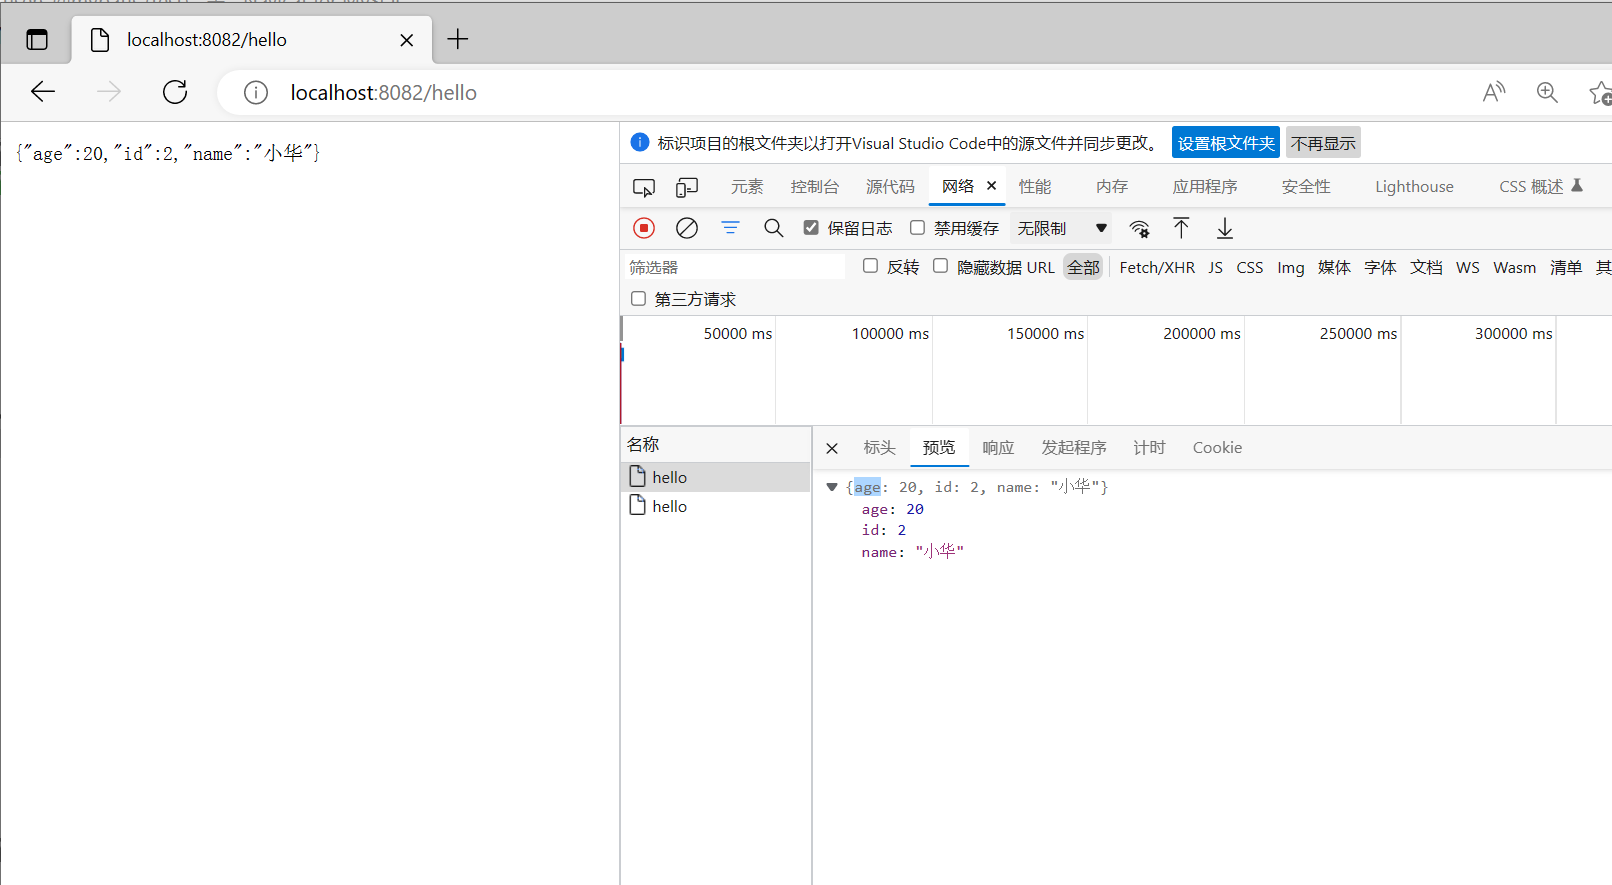Image resolution: width=1612 pixels, height=885 pixels.
Task: Open the Cookie request tab
Action: pos(1217,448)
